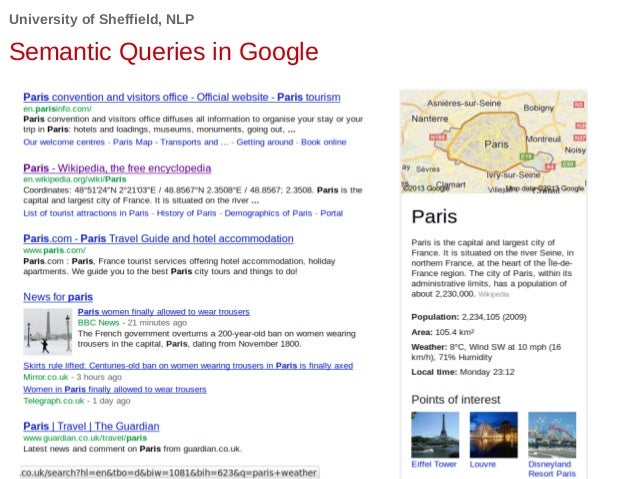The height and width of the screenshot is (479, 638).
Task: Open Paris - Wikipedia, the free encyclopedia result
Action: [117, 168]
